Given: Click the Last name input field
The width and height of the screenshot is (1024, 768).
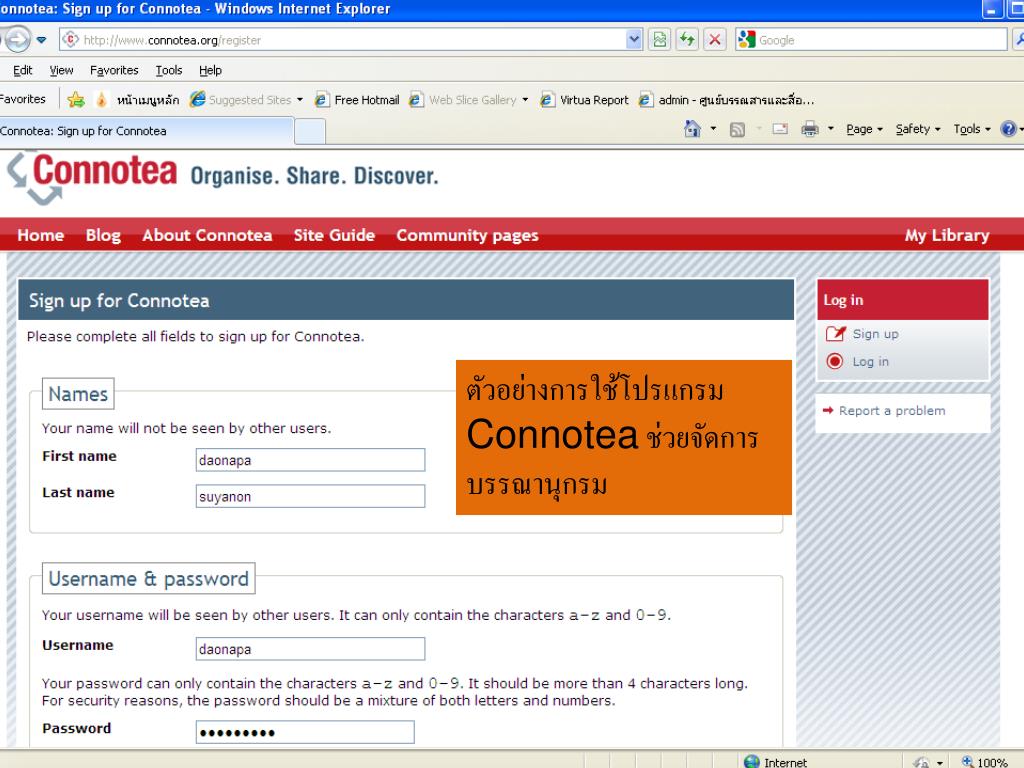Looking at the screenshot, I should [310, 496].
